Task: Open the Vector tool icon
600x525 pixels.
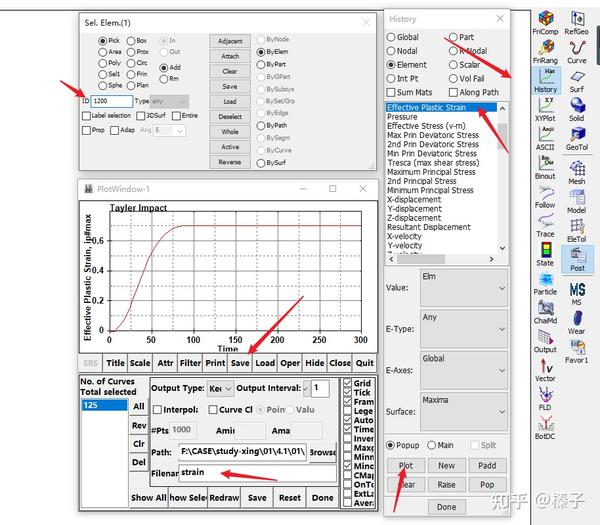Action: coord(545,370)
